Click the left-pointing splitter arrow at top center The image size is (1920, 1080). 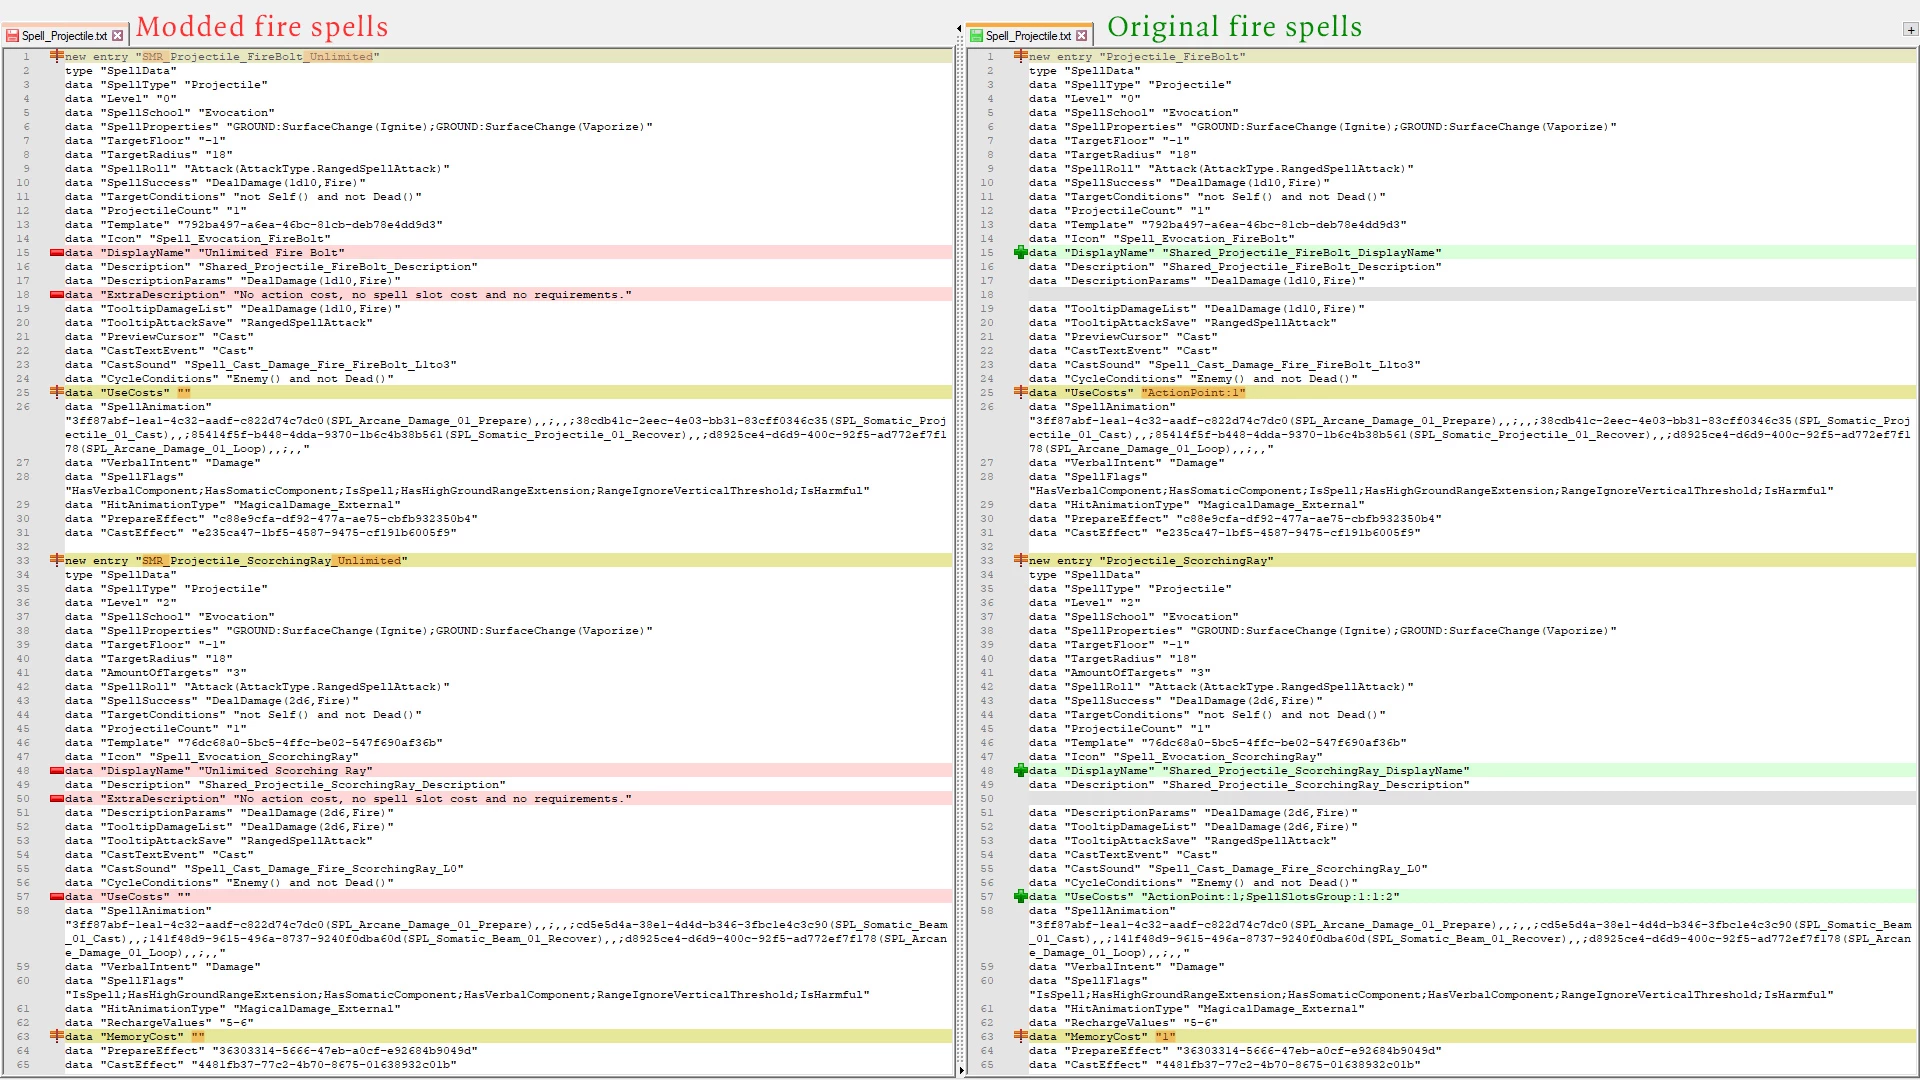click(959, 29)
